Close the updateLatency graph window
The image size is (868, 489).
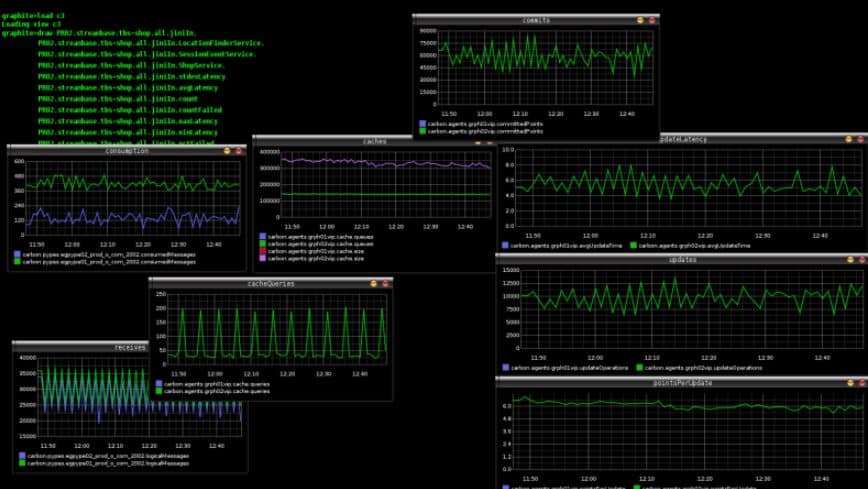tap(861, 139)
